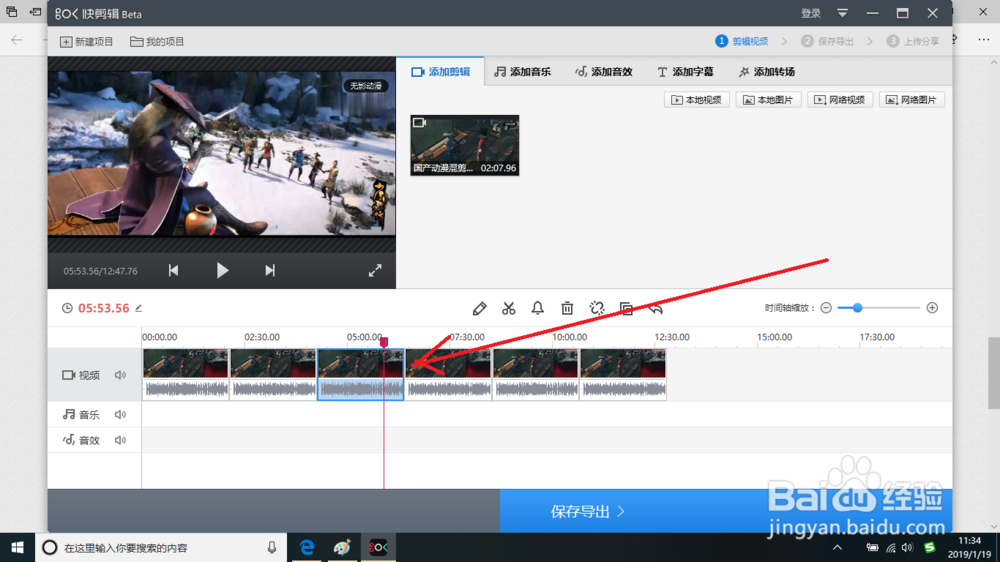
Task: Go to step 3 上传分享
Action: (913, 41)
